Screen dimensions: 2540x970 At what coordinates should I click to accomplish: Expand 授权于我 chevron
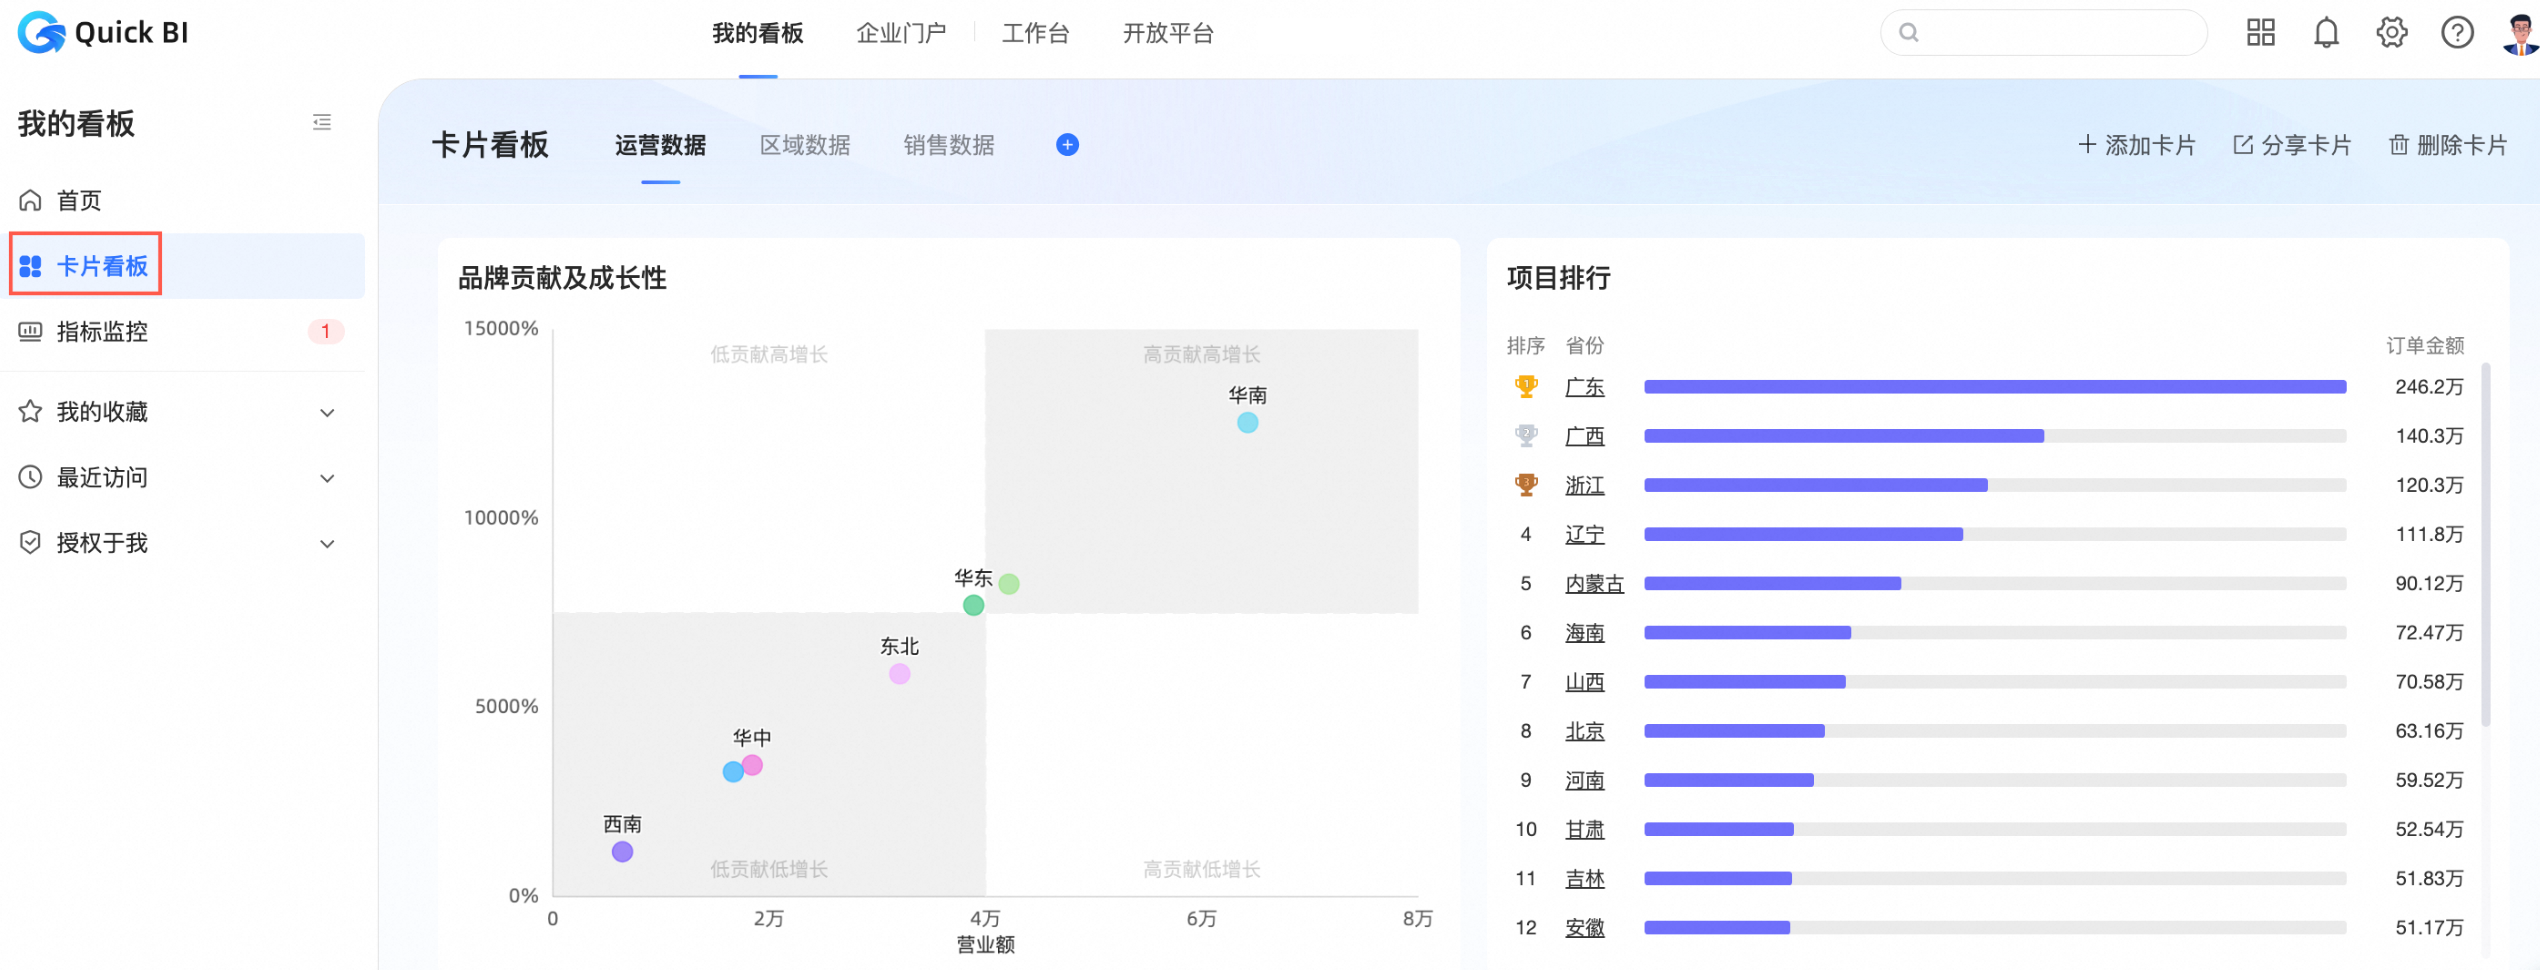click(x=327, y=544)
